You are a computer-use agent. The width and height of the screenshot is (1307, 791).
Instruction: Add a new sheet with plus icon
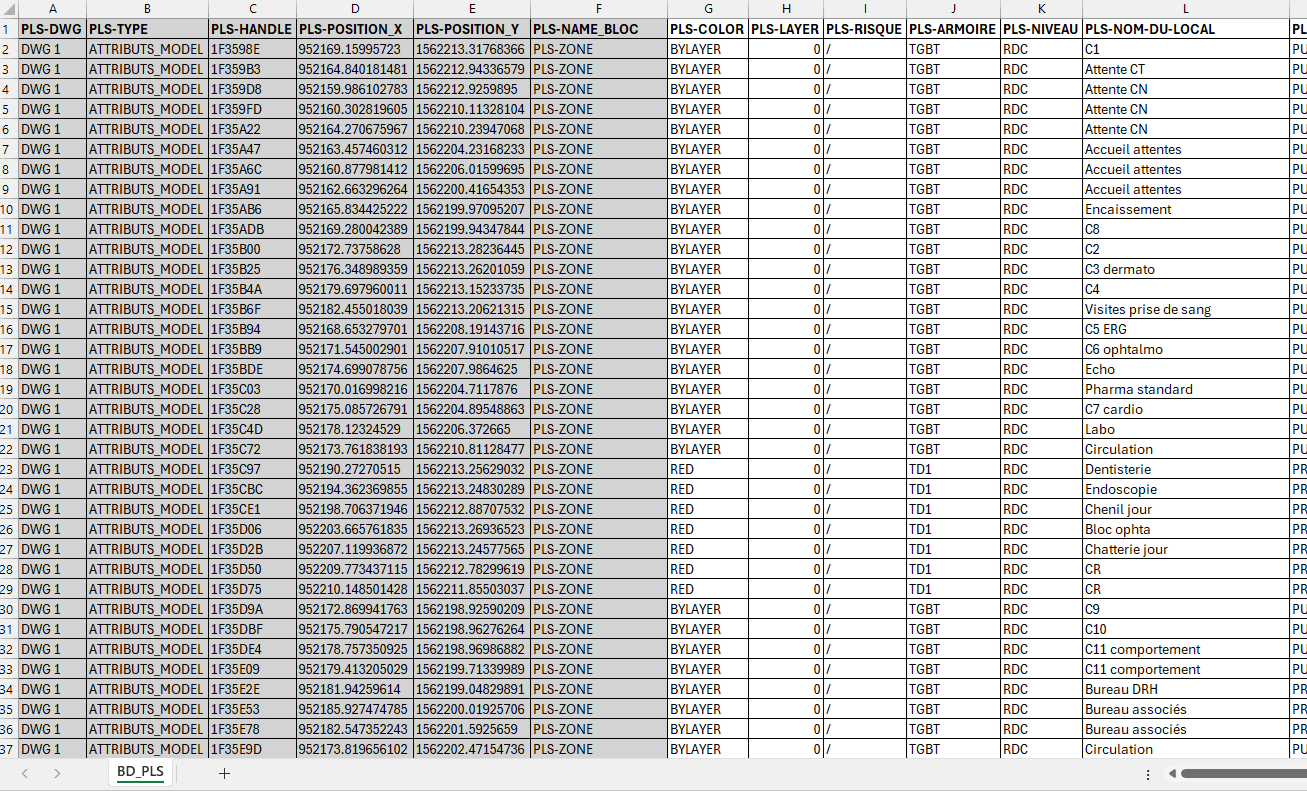[224, 773]
